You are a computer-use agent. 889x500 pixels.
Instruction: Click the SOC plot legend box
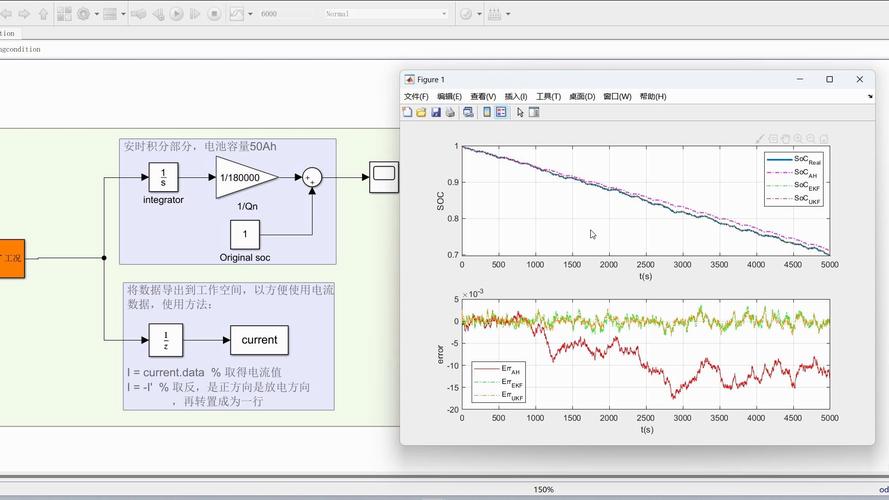click(x=794, y=179)
